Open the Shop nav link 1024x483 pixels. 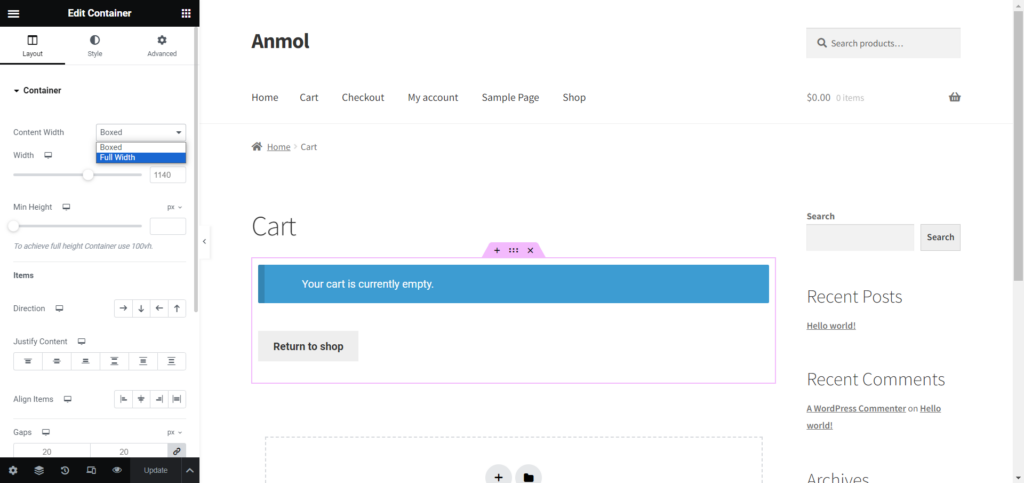click(x=574, y=97)
